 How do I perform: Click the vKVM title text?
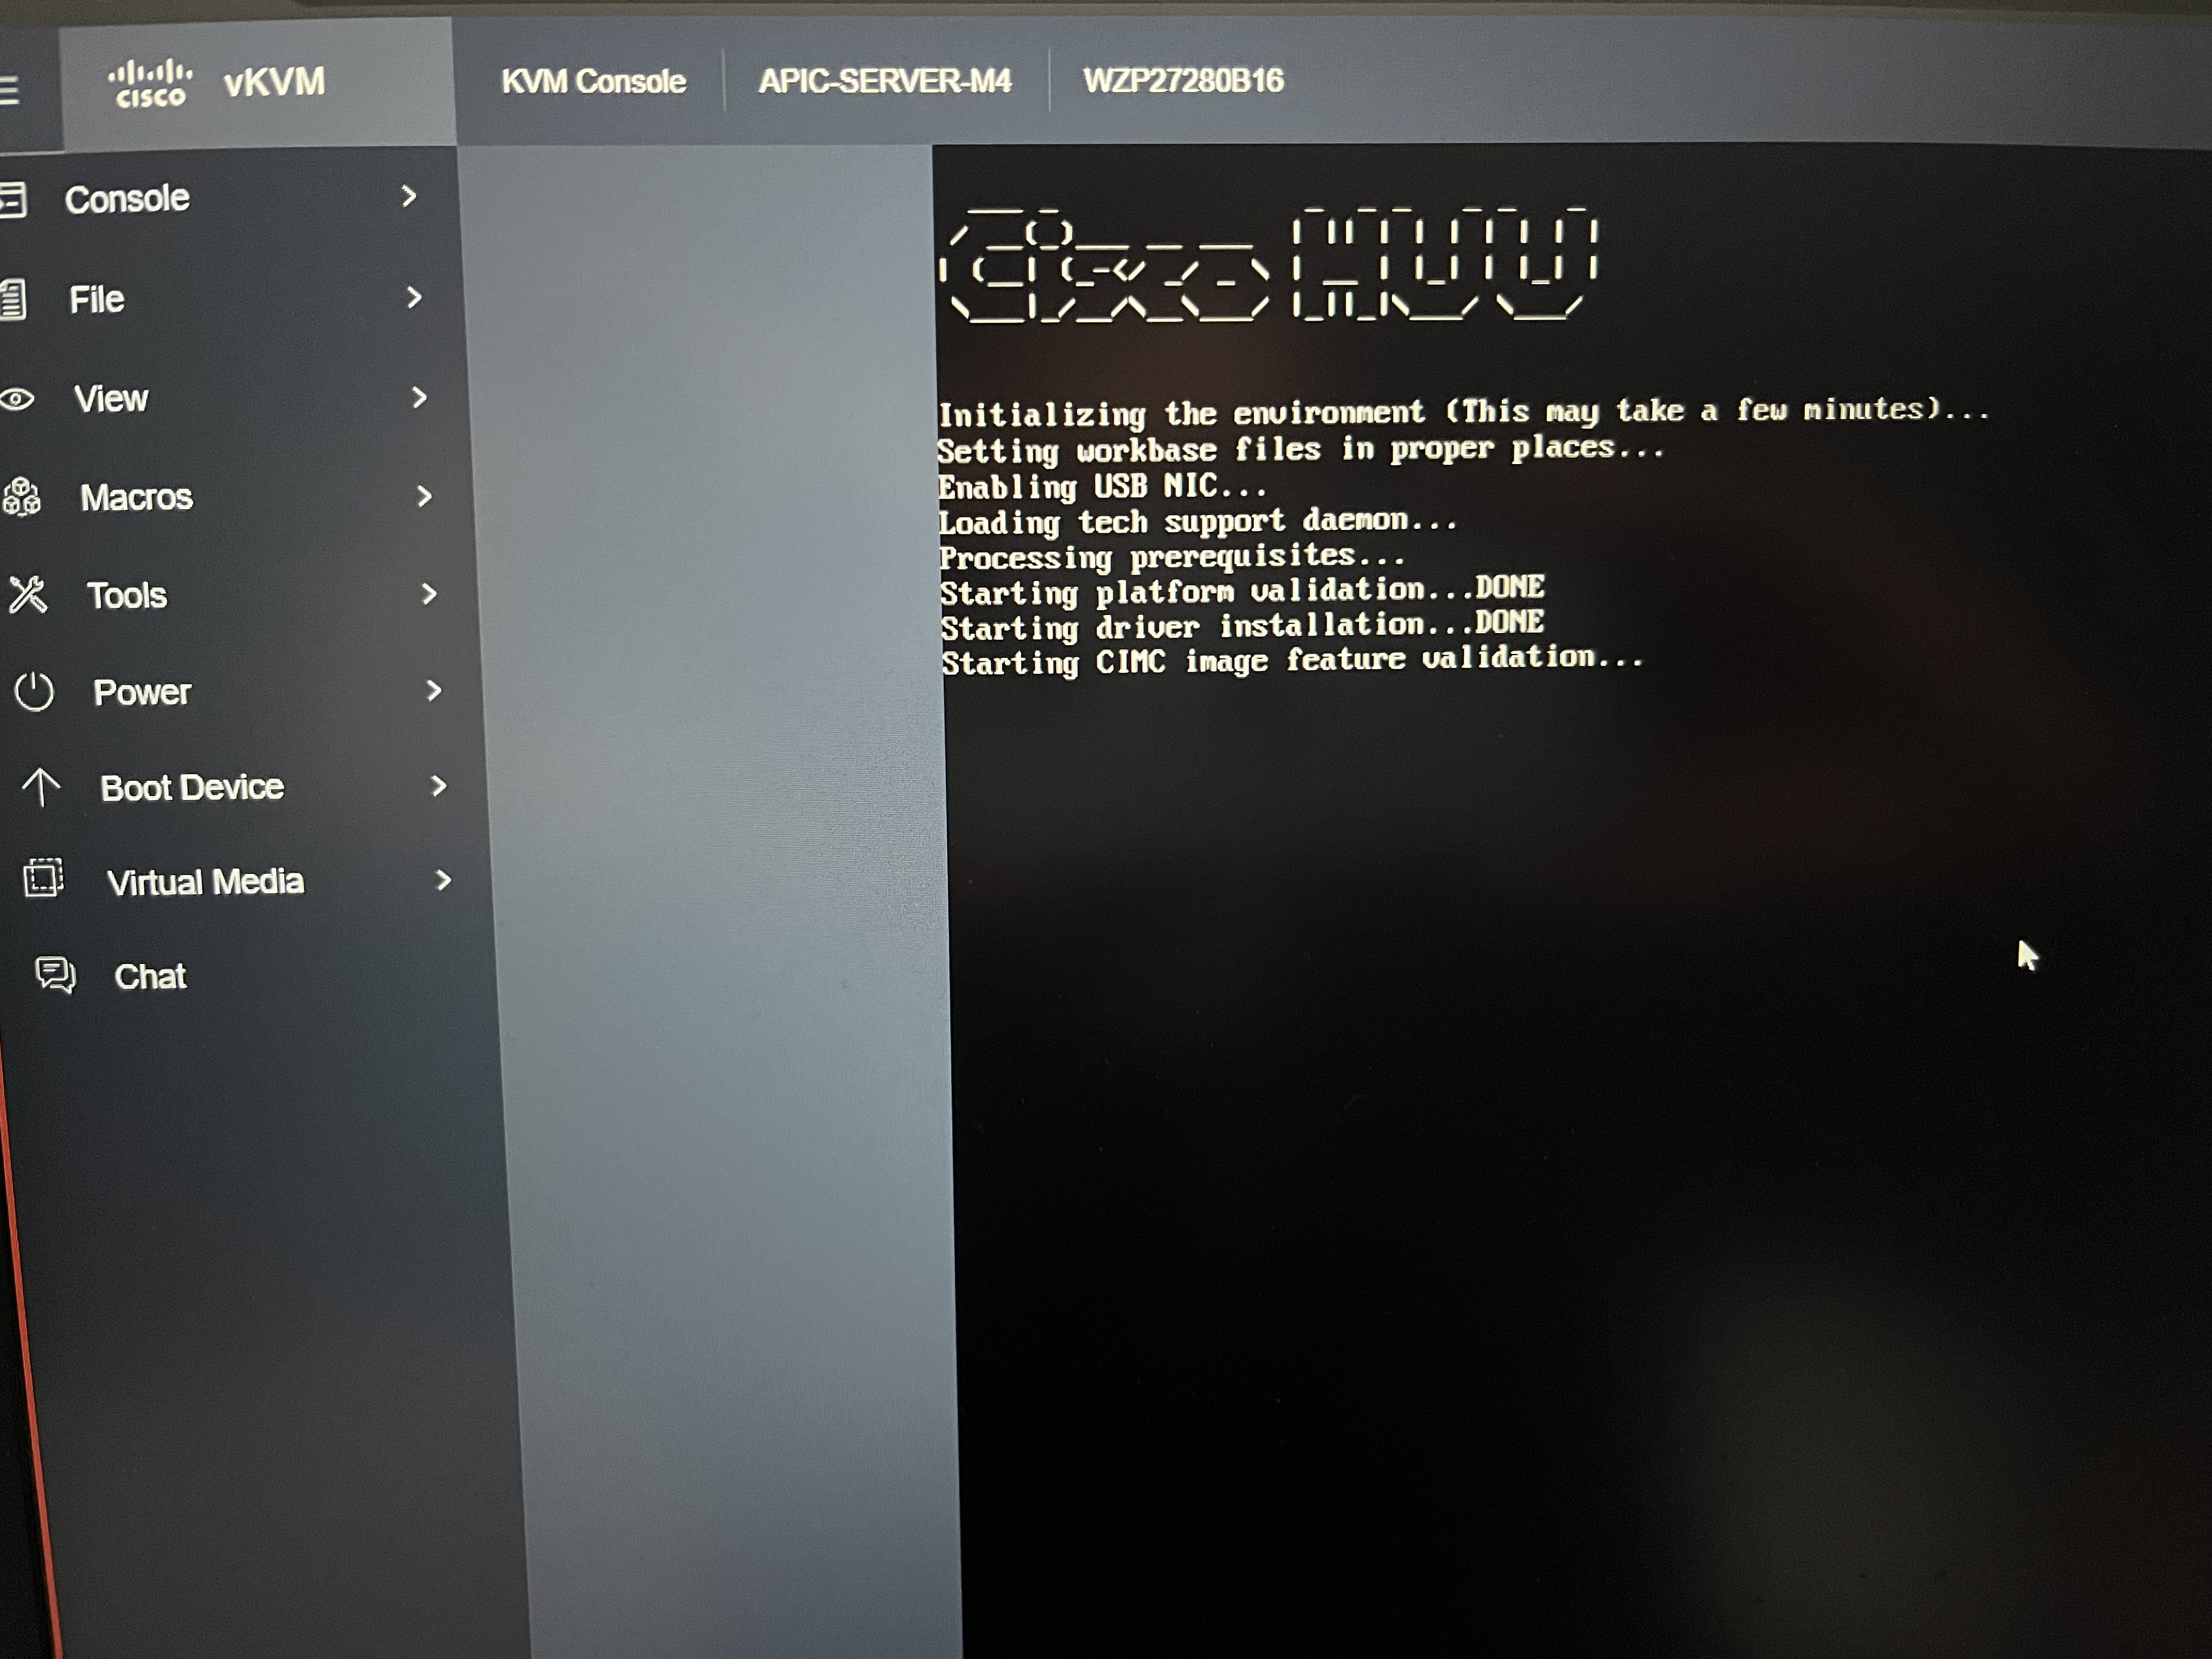pyautogui.click(x=275, y=82)
